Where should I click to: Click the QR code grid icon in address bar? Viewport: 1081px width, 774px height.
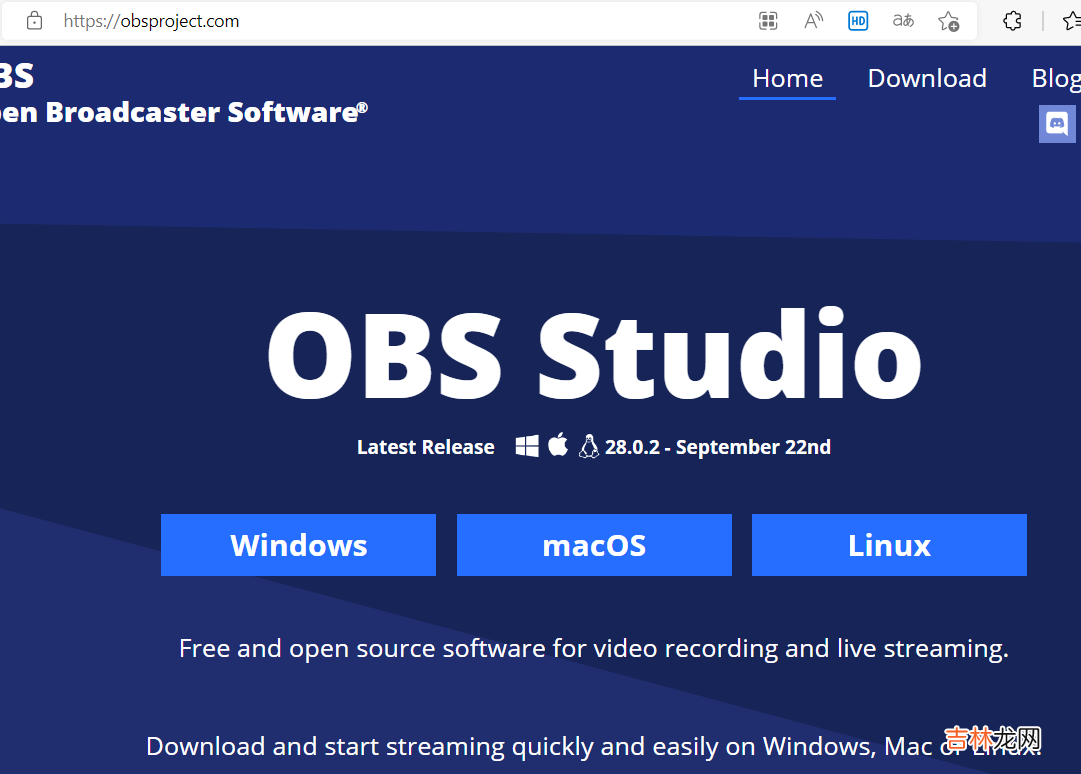pyautogui.click(x=768, y=21)
